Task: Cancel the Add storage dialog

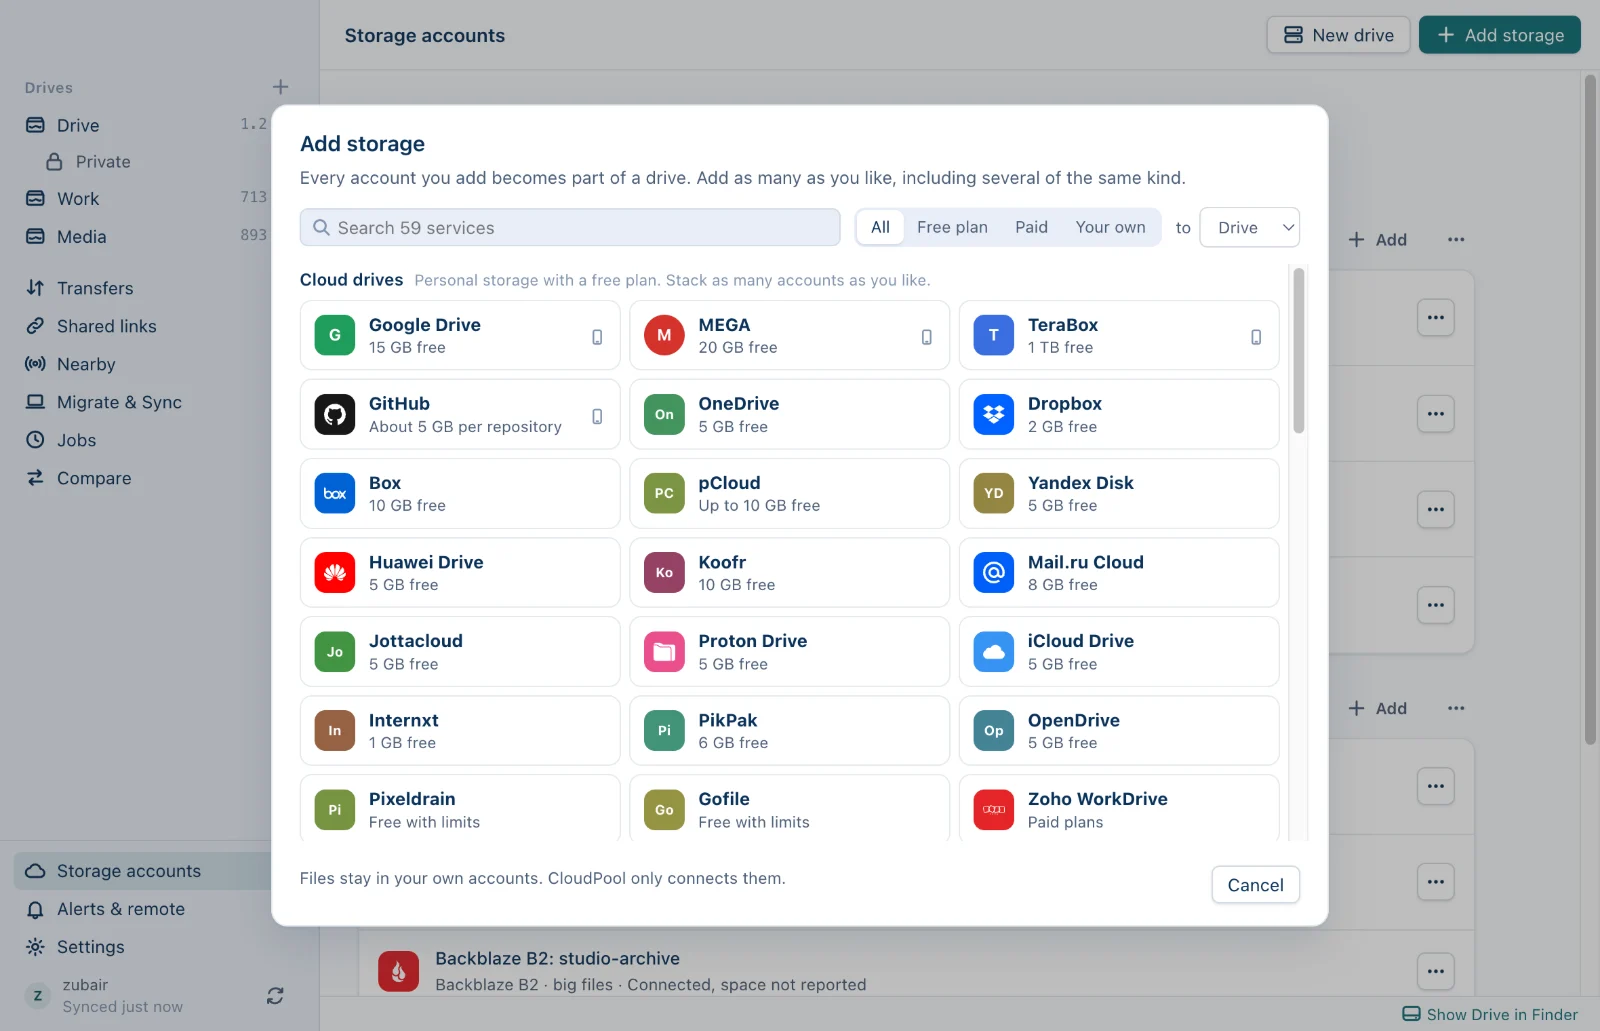Action: pos(1255,885)
